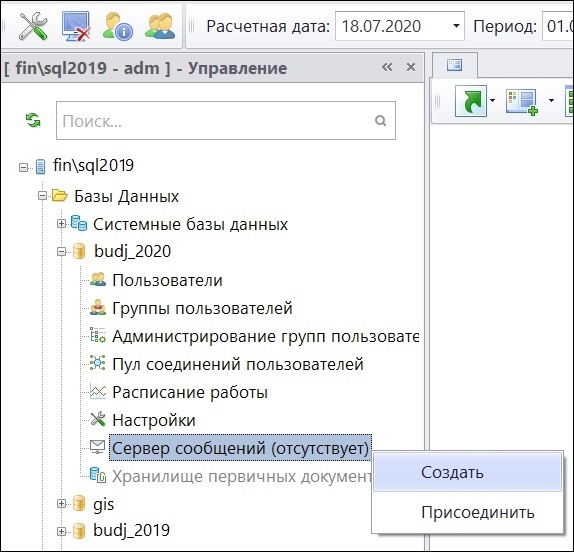This screenshot has width=574, height=552.
Task: Collapse the Управление panel with double chevron
Action: coord(387,67)
